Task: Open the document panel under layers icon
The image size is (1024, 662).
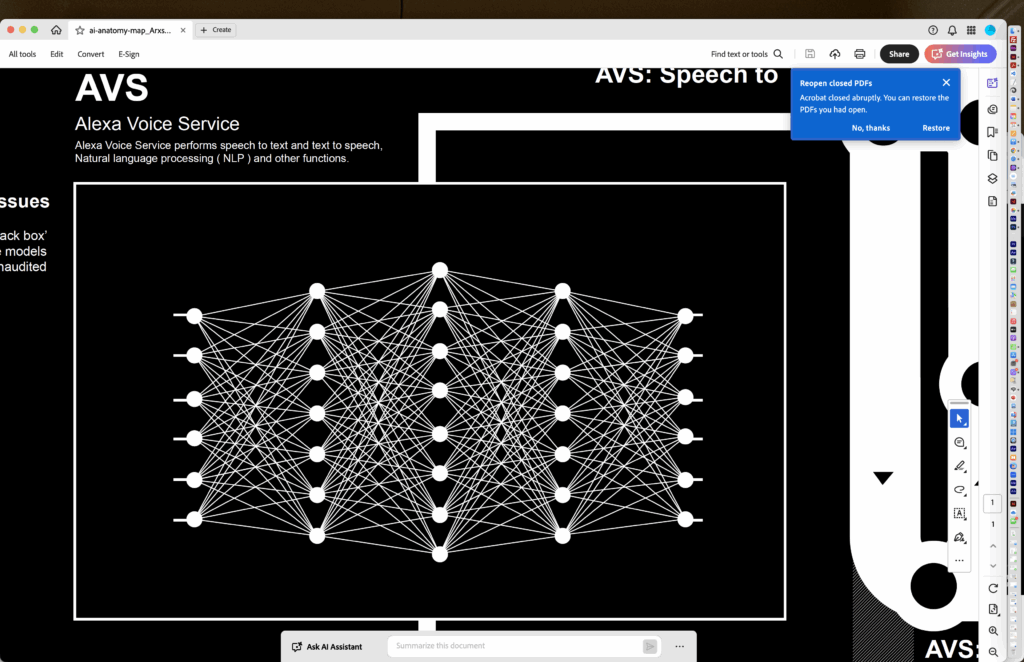Action: pos(993,201)
